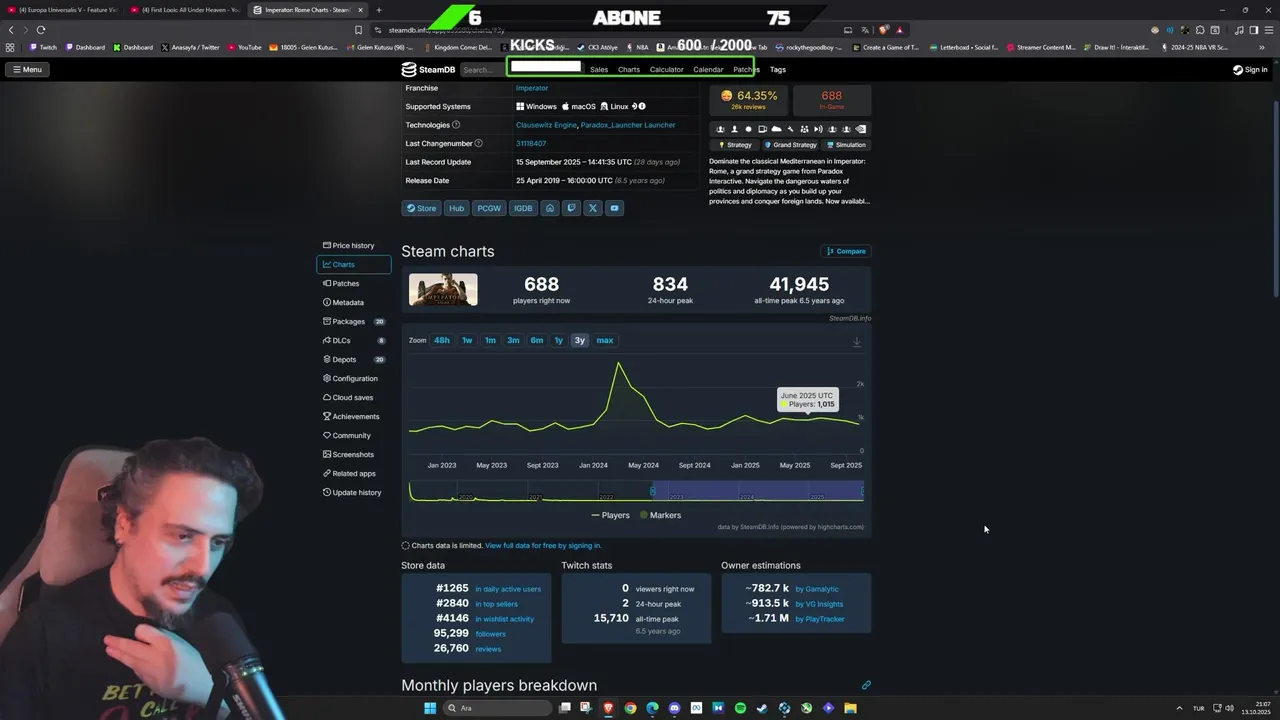Toggle the Markers legend series

click(x=660, y=515)
